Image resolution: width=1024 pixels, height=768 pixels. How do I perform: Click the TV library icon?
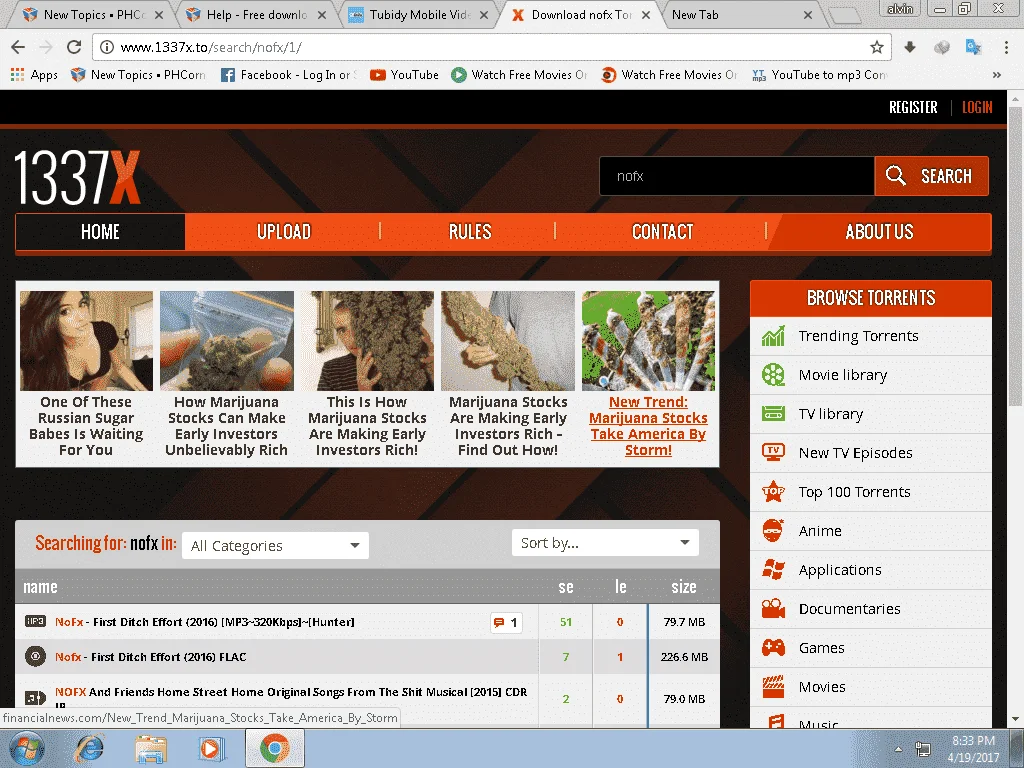(x=773, y=414)
